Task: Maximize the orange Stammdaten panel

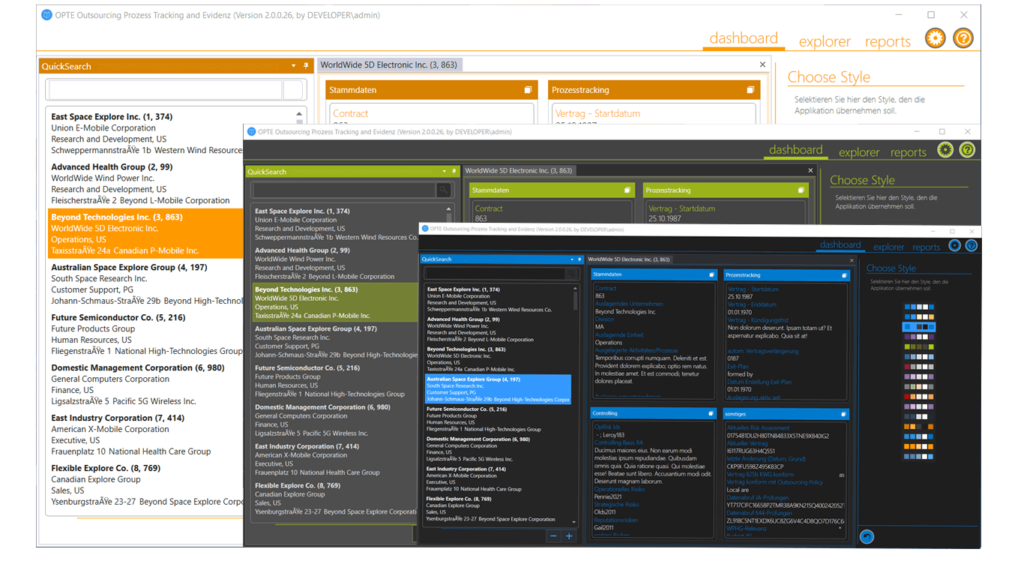Action: point(528,90)
